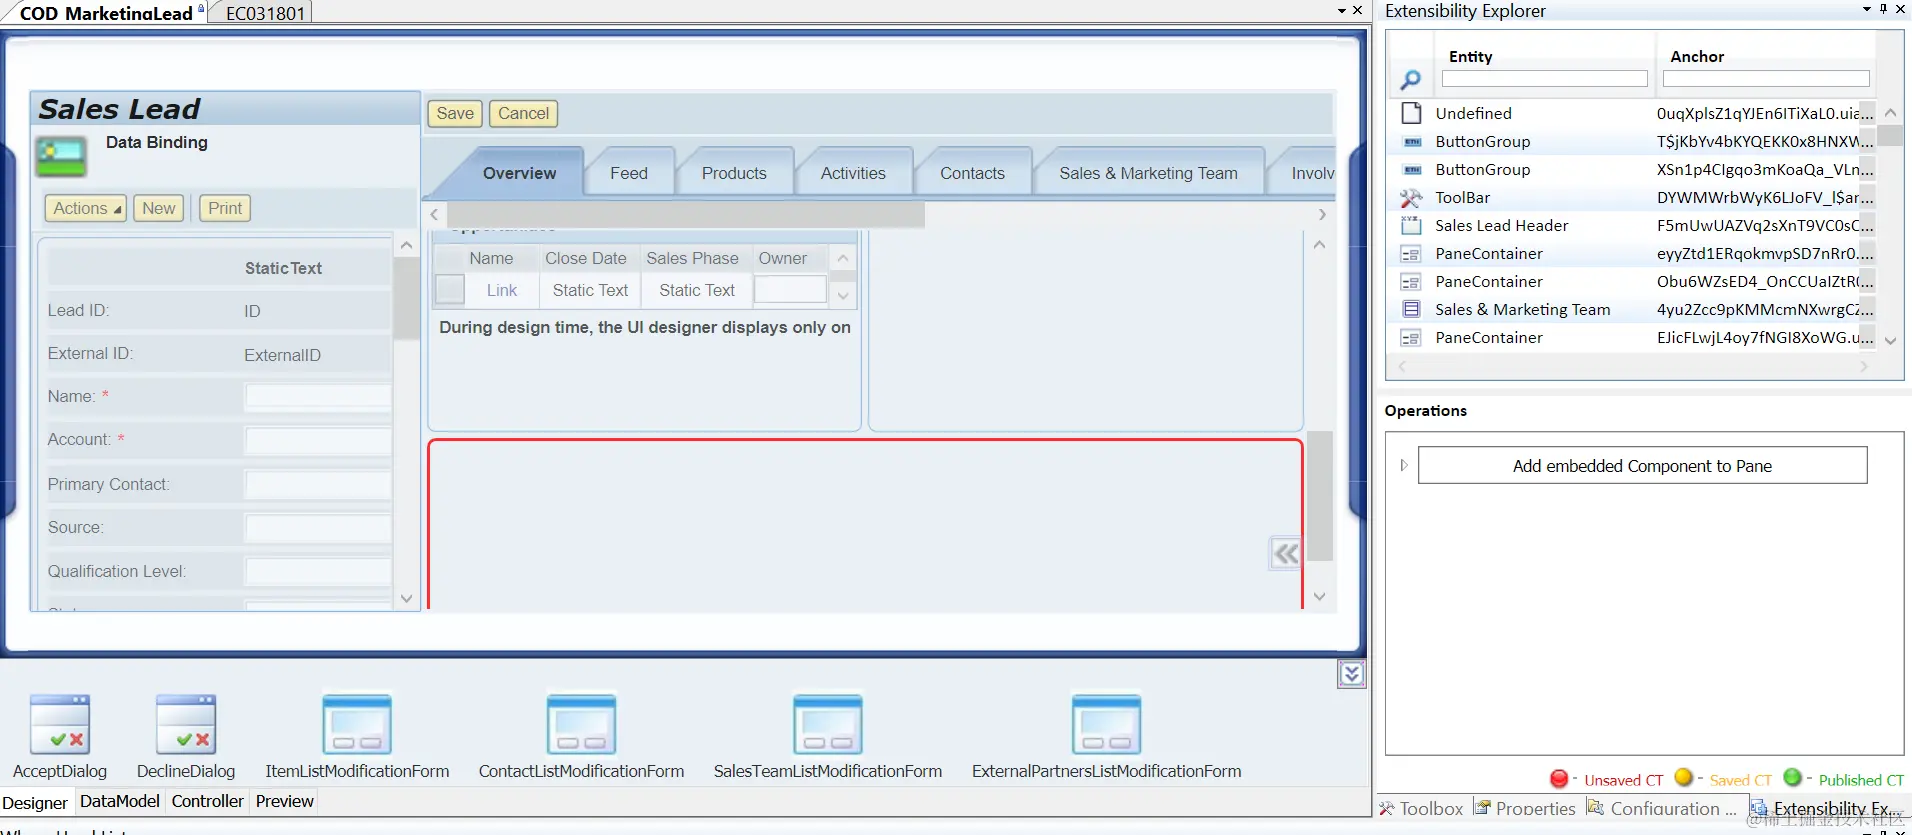Switch to the Overview tab
The image size is (1912, 835).
(519, 173)
